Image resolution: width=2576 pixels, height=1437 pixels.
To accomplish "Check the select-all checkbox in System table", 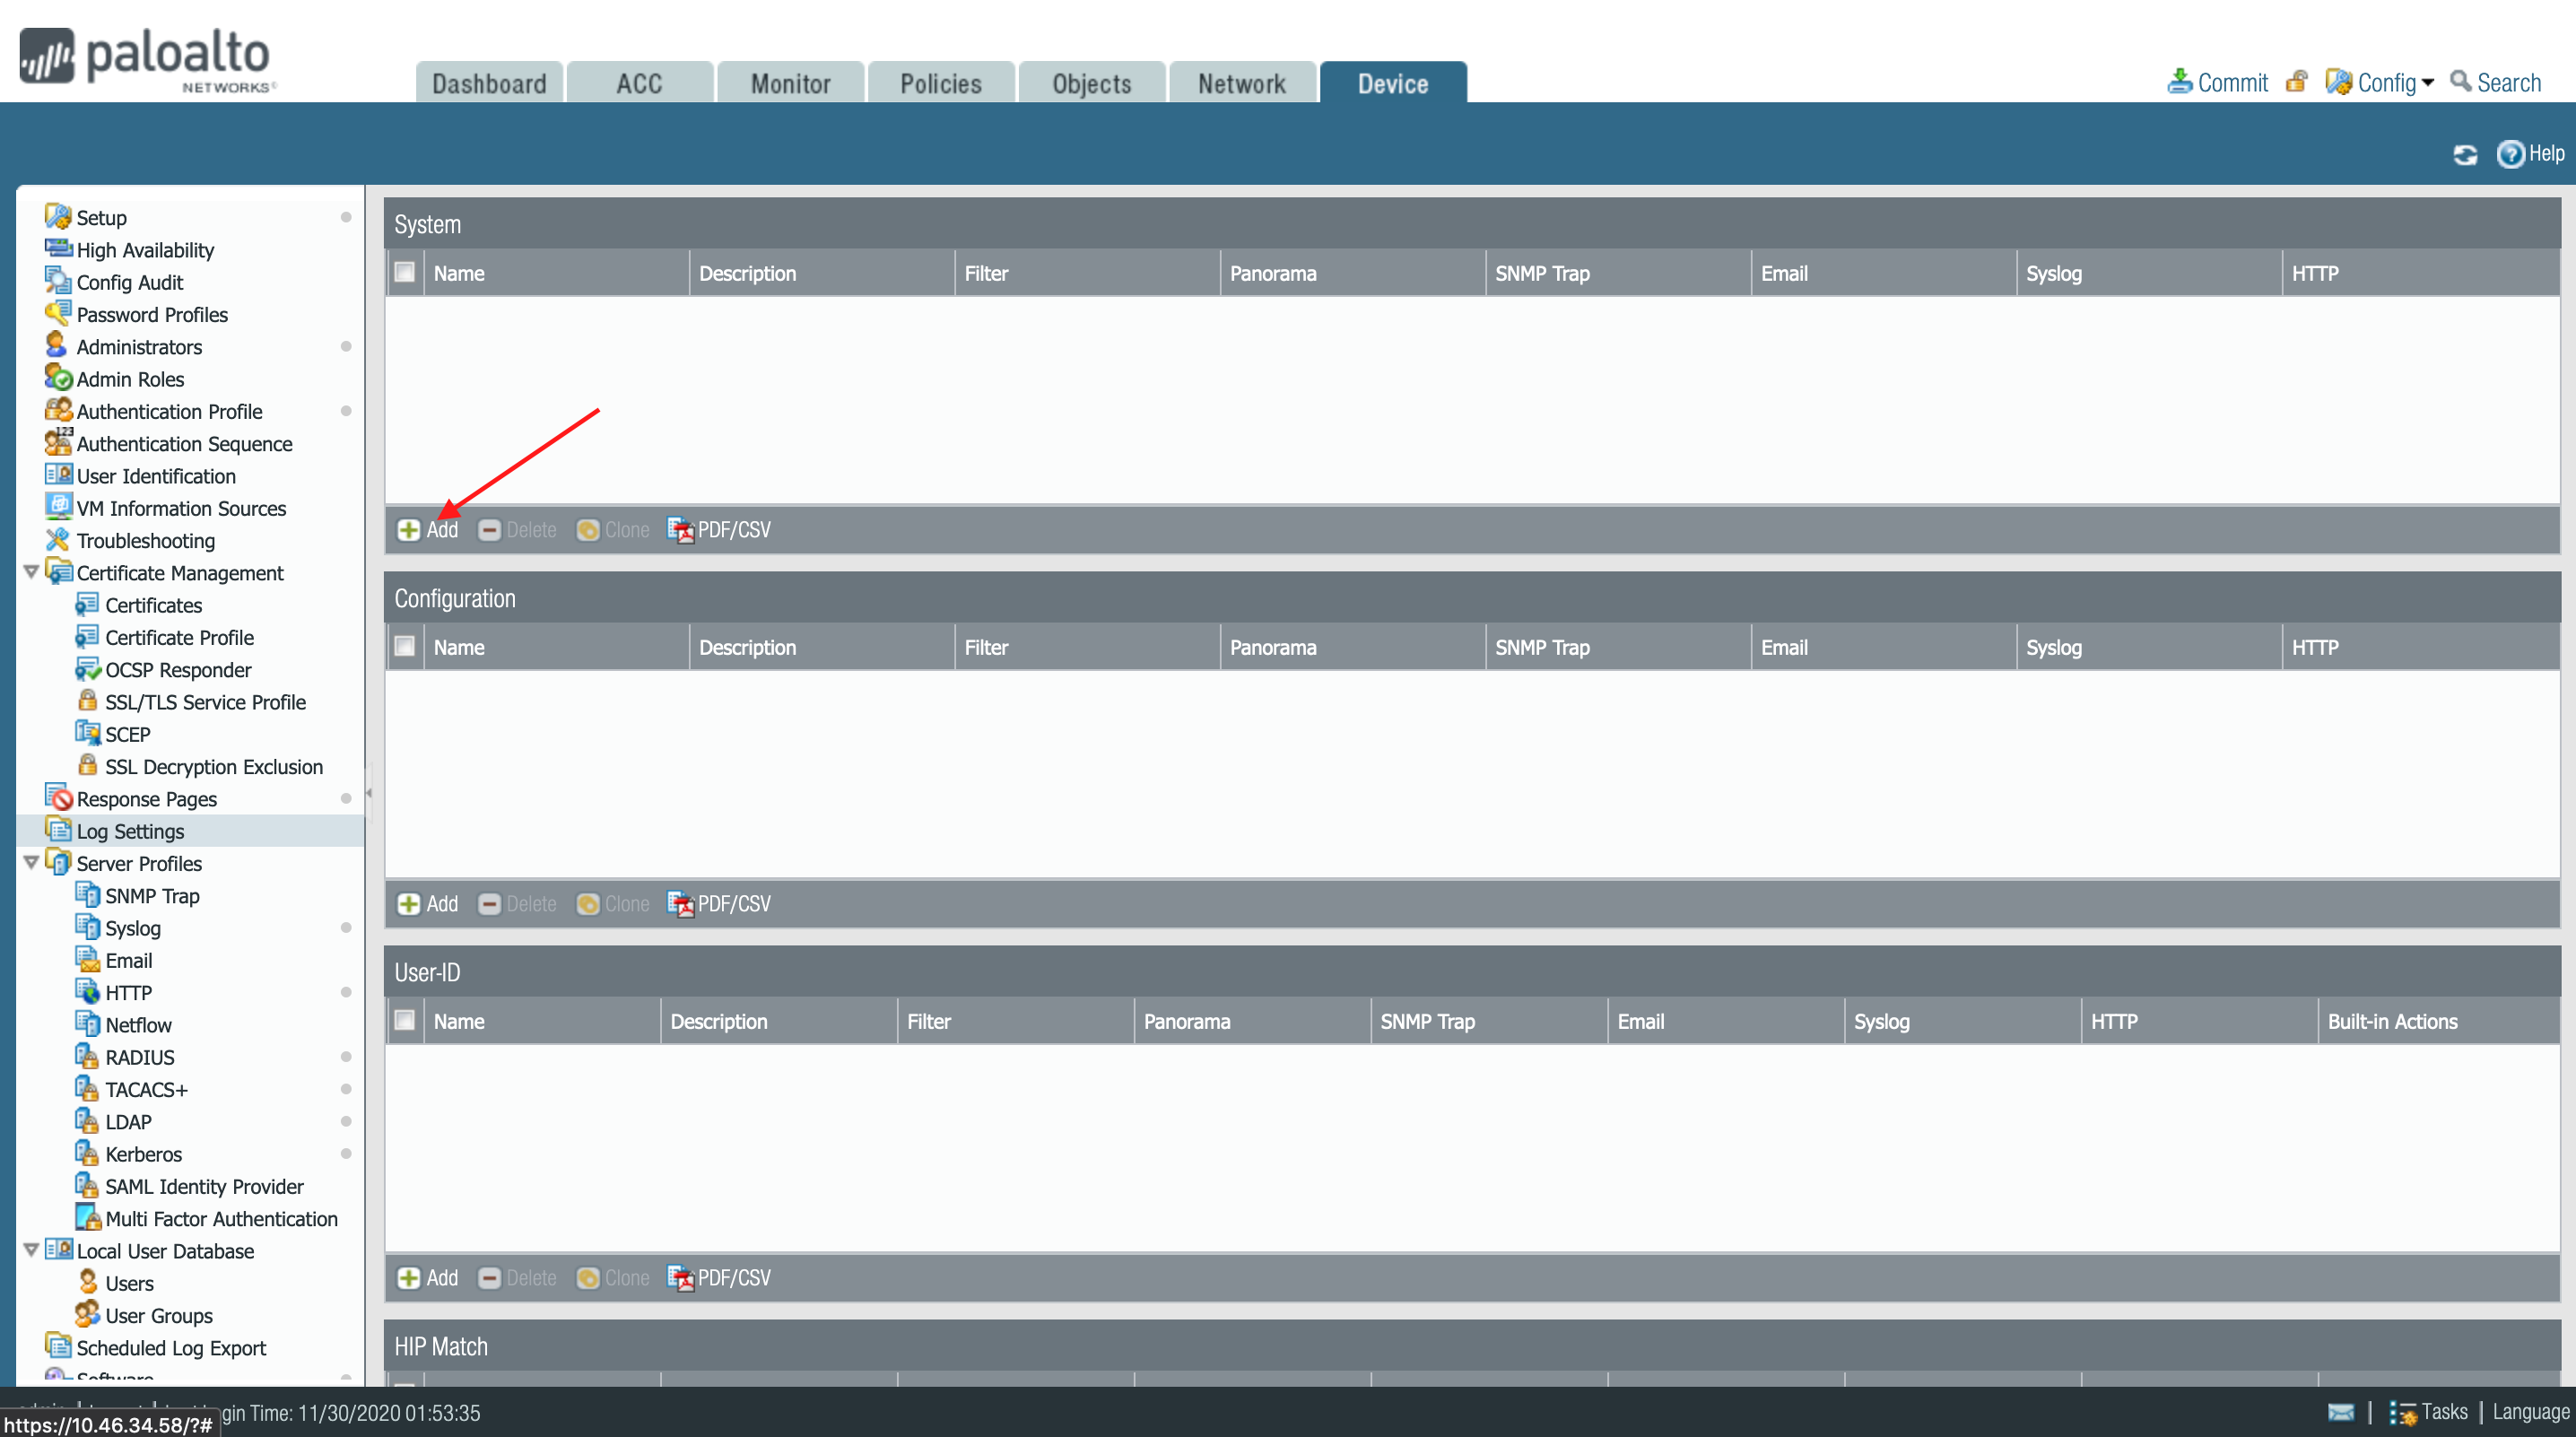I will point(405,272).
